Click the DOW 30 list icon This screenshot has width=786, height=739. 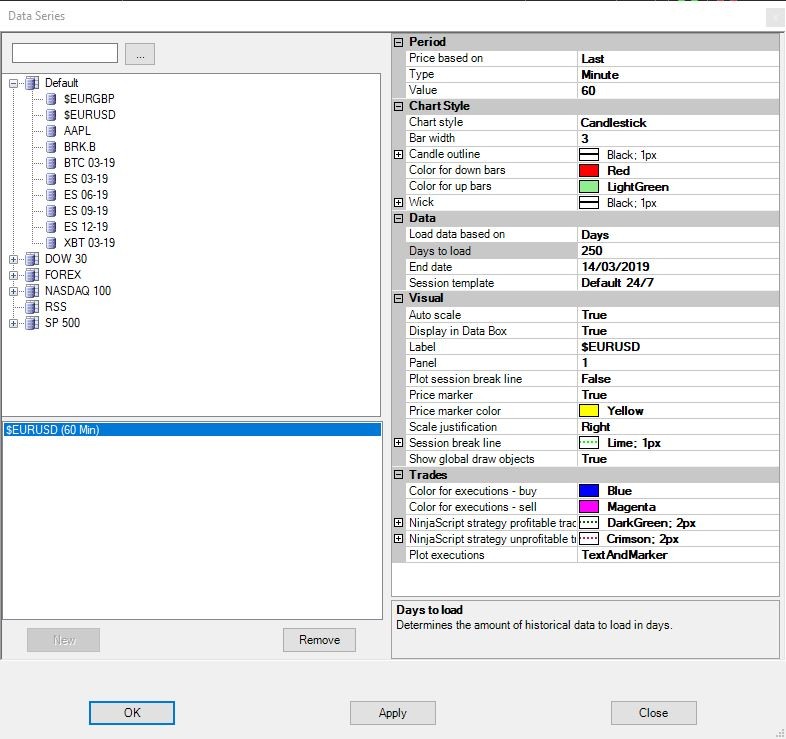32,259
